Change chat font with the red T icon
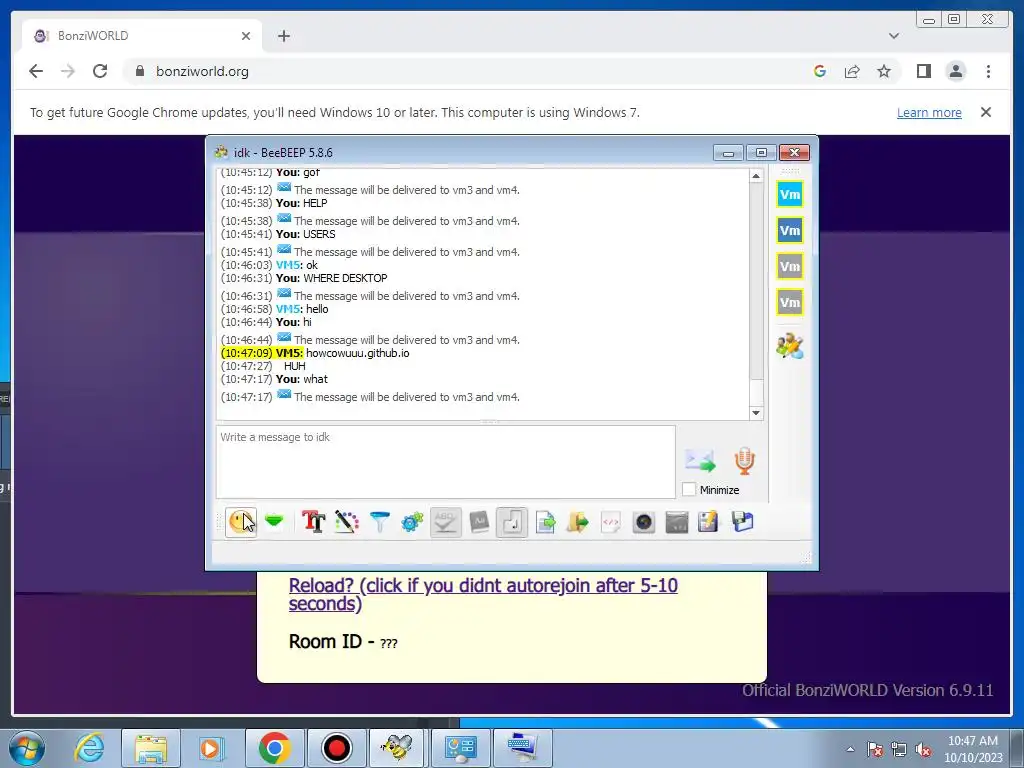1024x768 pixels. pos(313,522)
